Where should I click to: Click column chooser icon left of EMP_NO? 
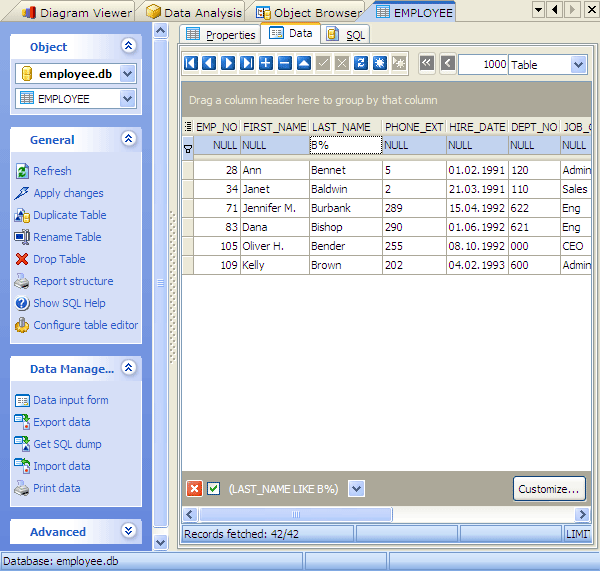pos(188,126)
